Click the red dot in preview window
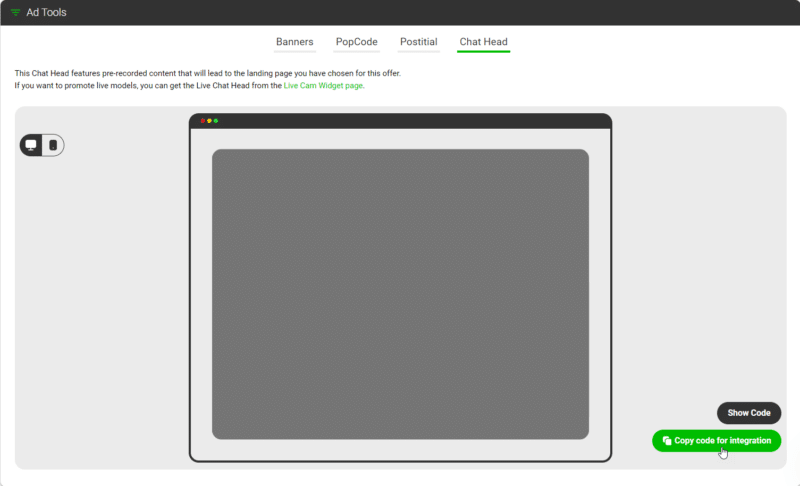This screenshot has height=486, width=800. [x=203, y=121]
